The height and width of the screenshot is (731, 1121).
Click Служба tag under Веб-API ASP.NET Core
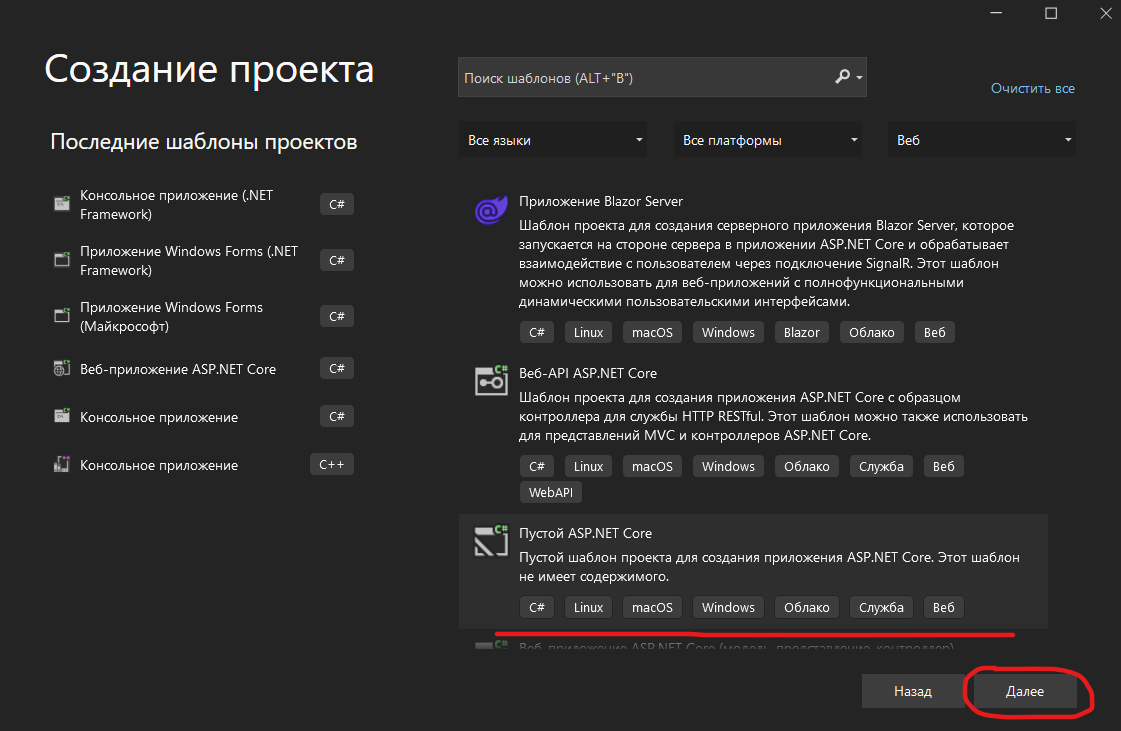pyautogui.click(x=881, y=466)
